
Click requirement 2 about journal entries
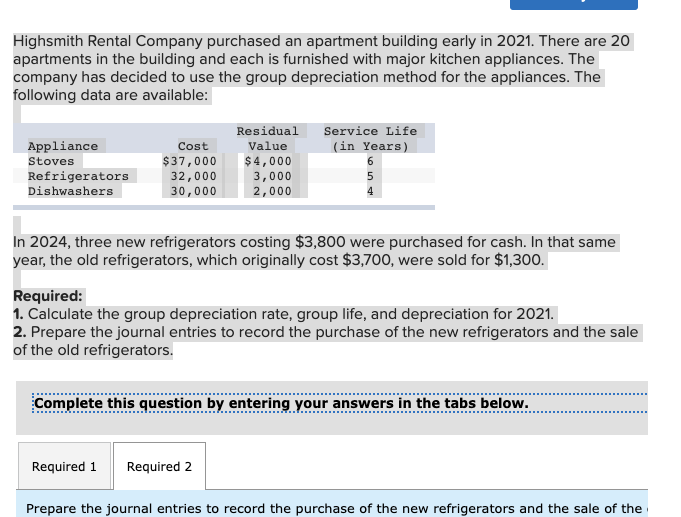pyautogui.click(x=326, y=341)
